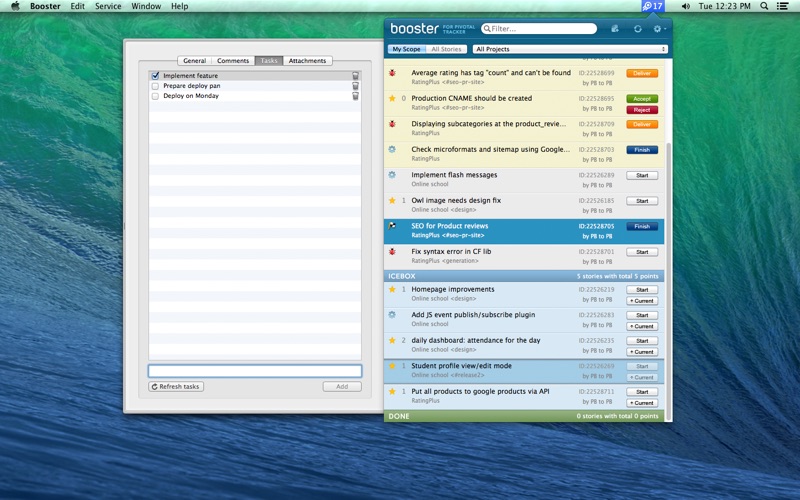The image size is (800, 500).
Task: Click the ICEBOX section header
Action: point(524,276)
